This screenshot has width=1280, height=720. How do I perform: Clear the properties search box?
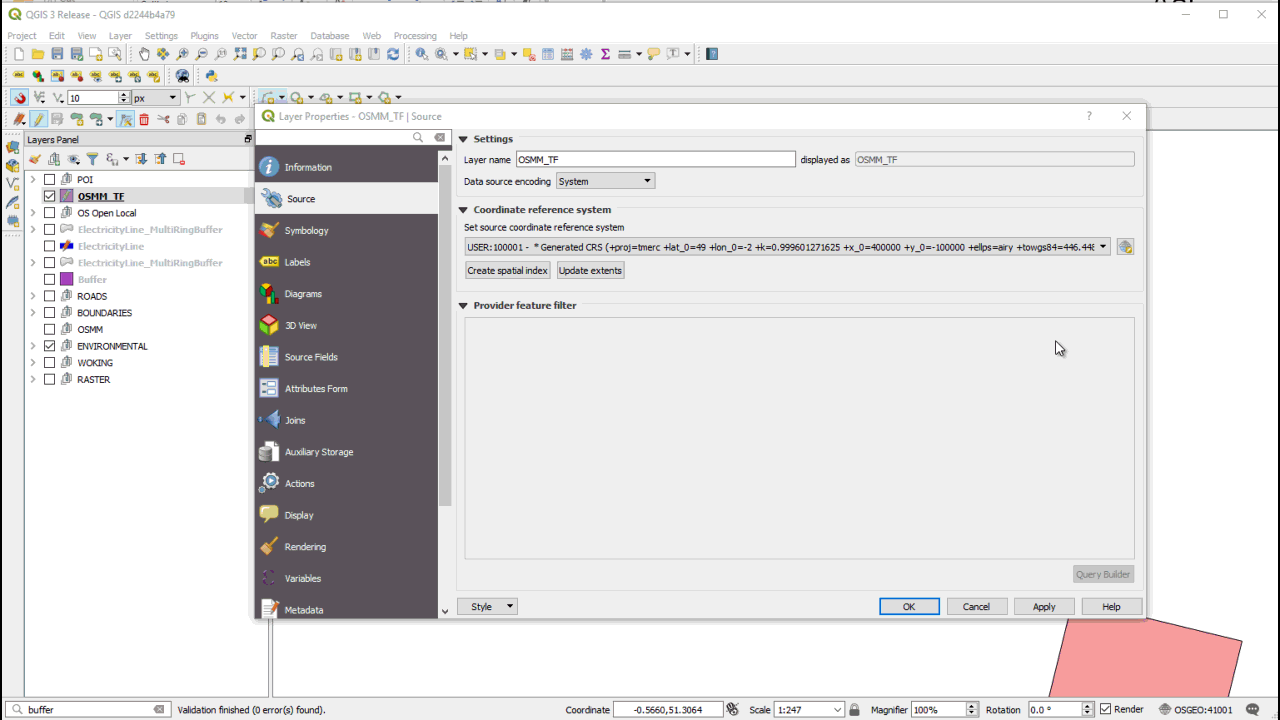439,138
